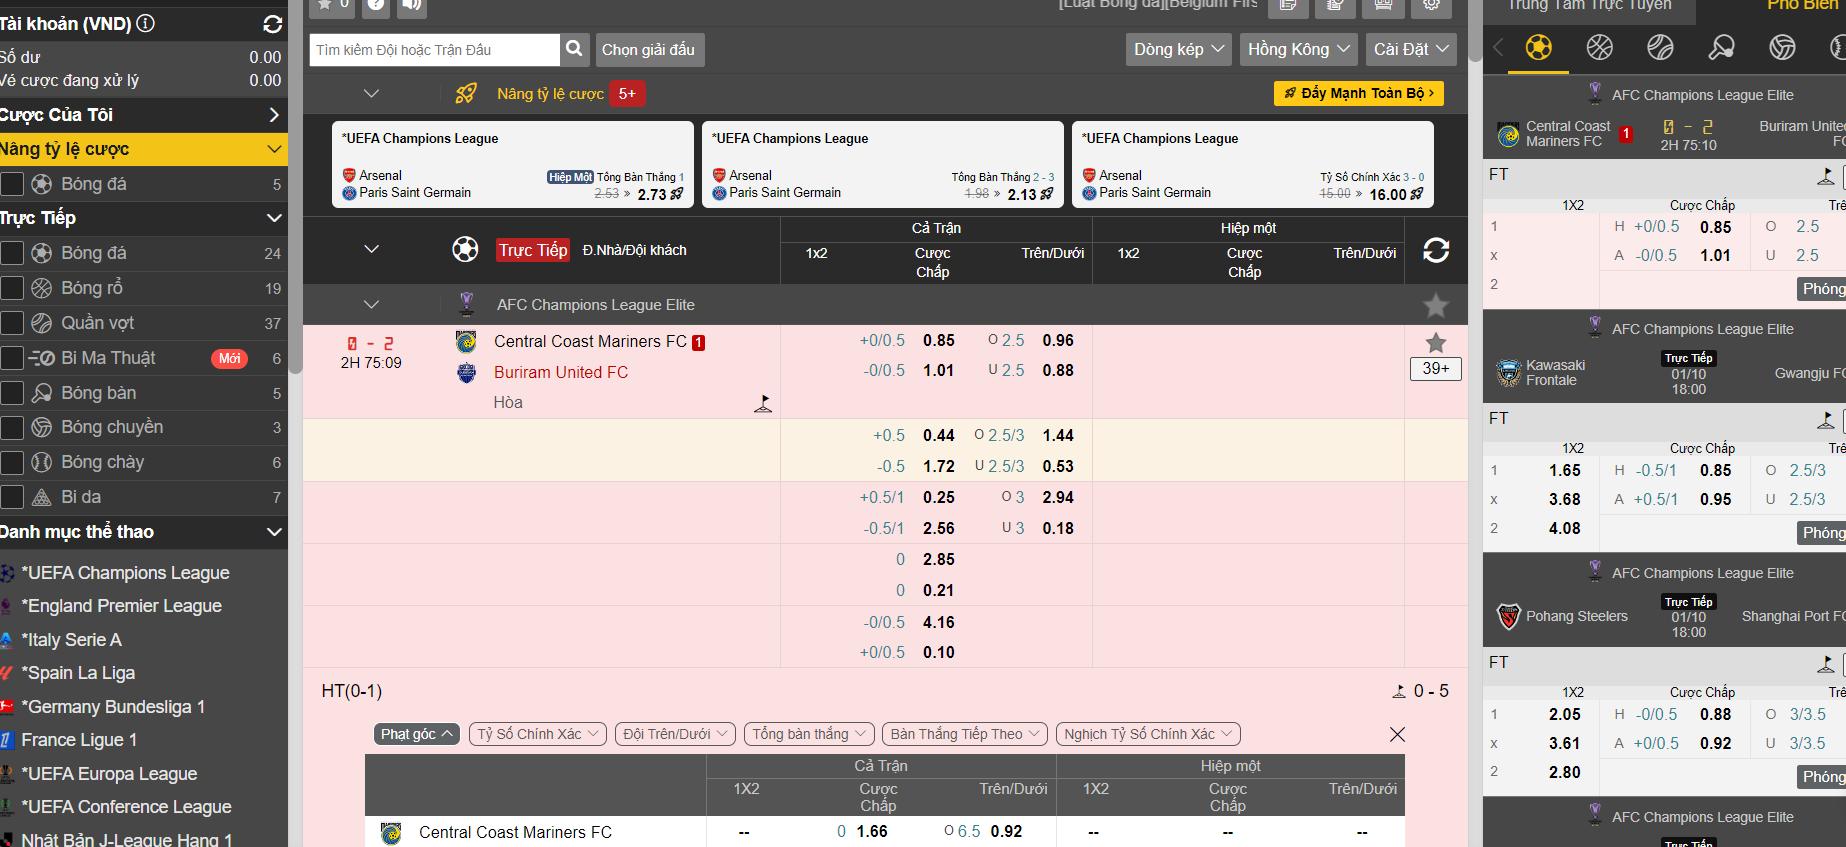1846x847 pixels.
Task: Click Pohang Steelers team crest
Action: click(1508, 616)
